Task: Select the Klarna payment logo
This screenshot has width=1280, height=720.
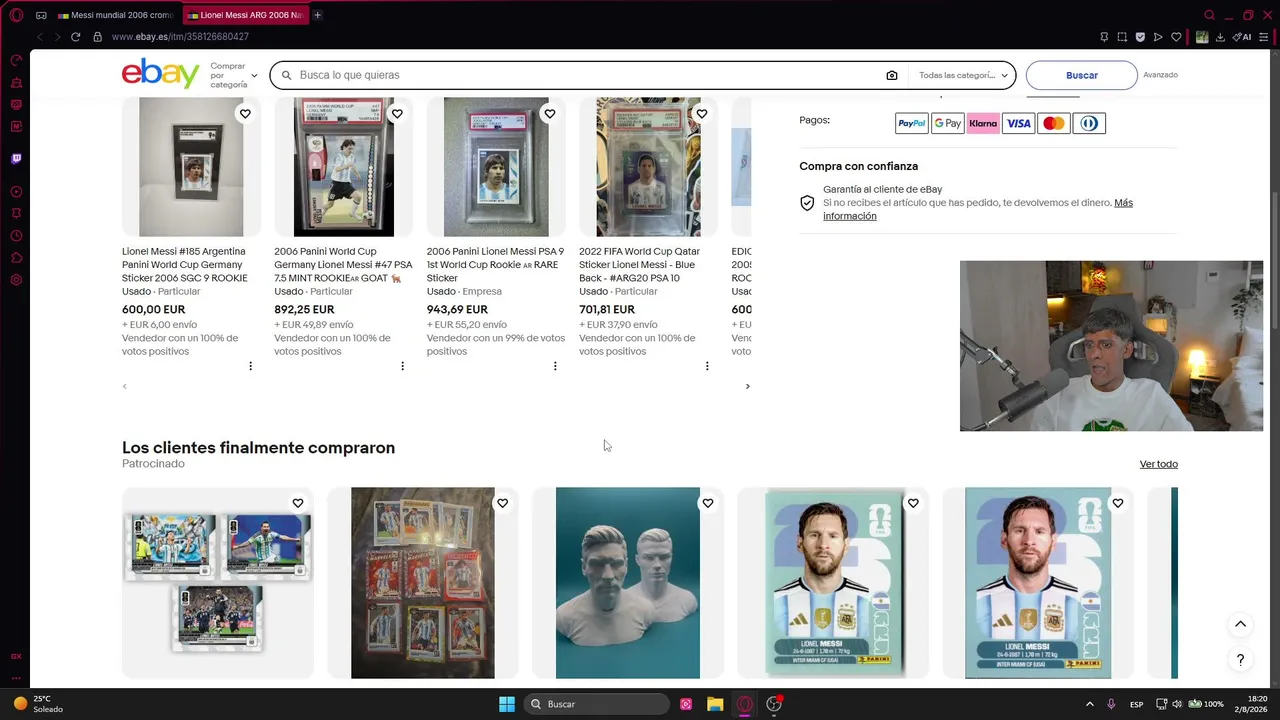Action: pyautogui.click(x=983, y=123)
